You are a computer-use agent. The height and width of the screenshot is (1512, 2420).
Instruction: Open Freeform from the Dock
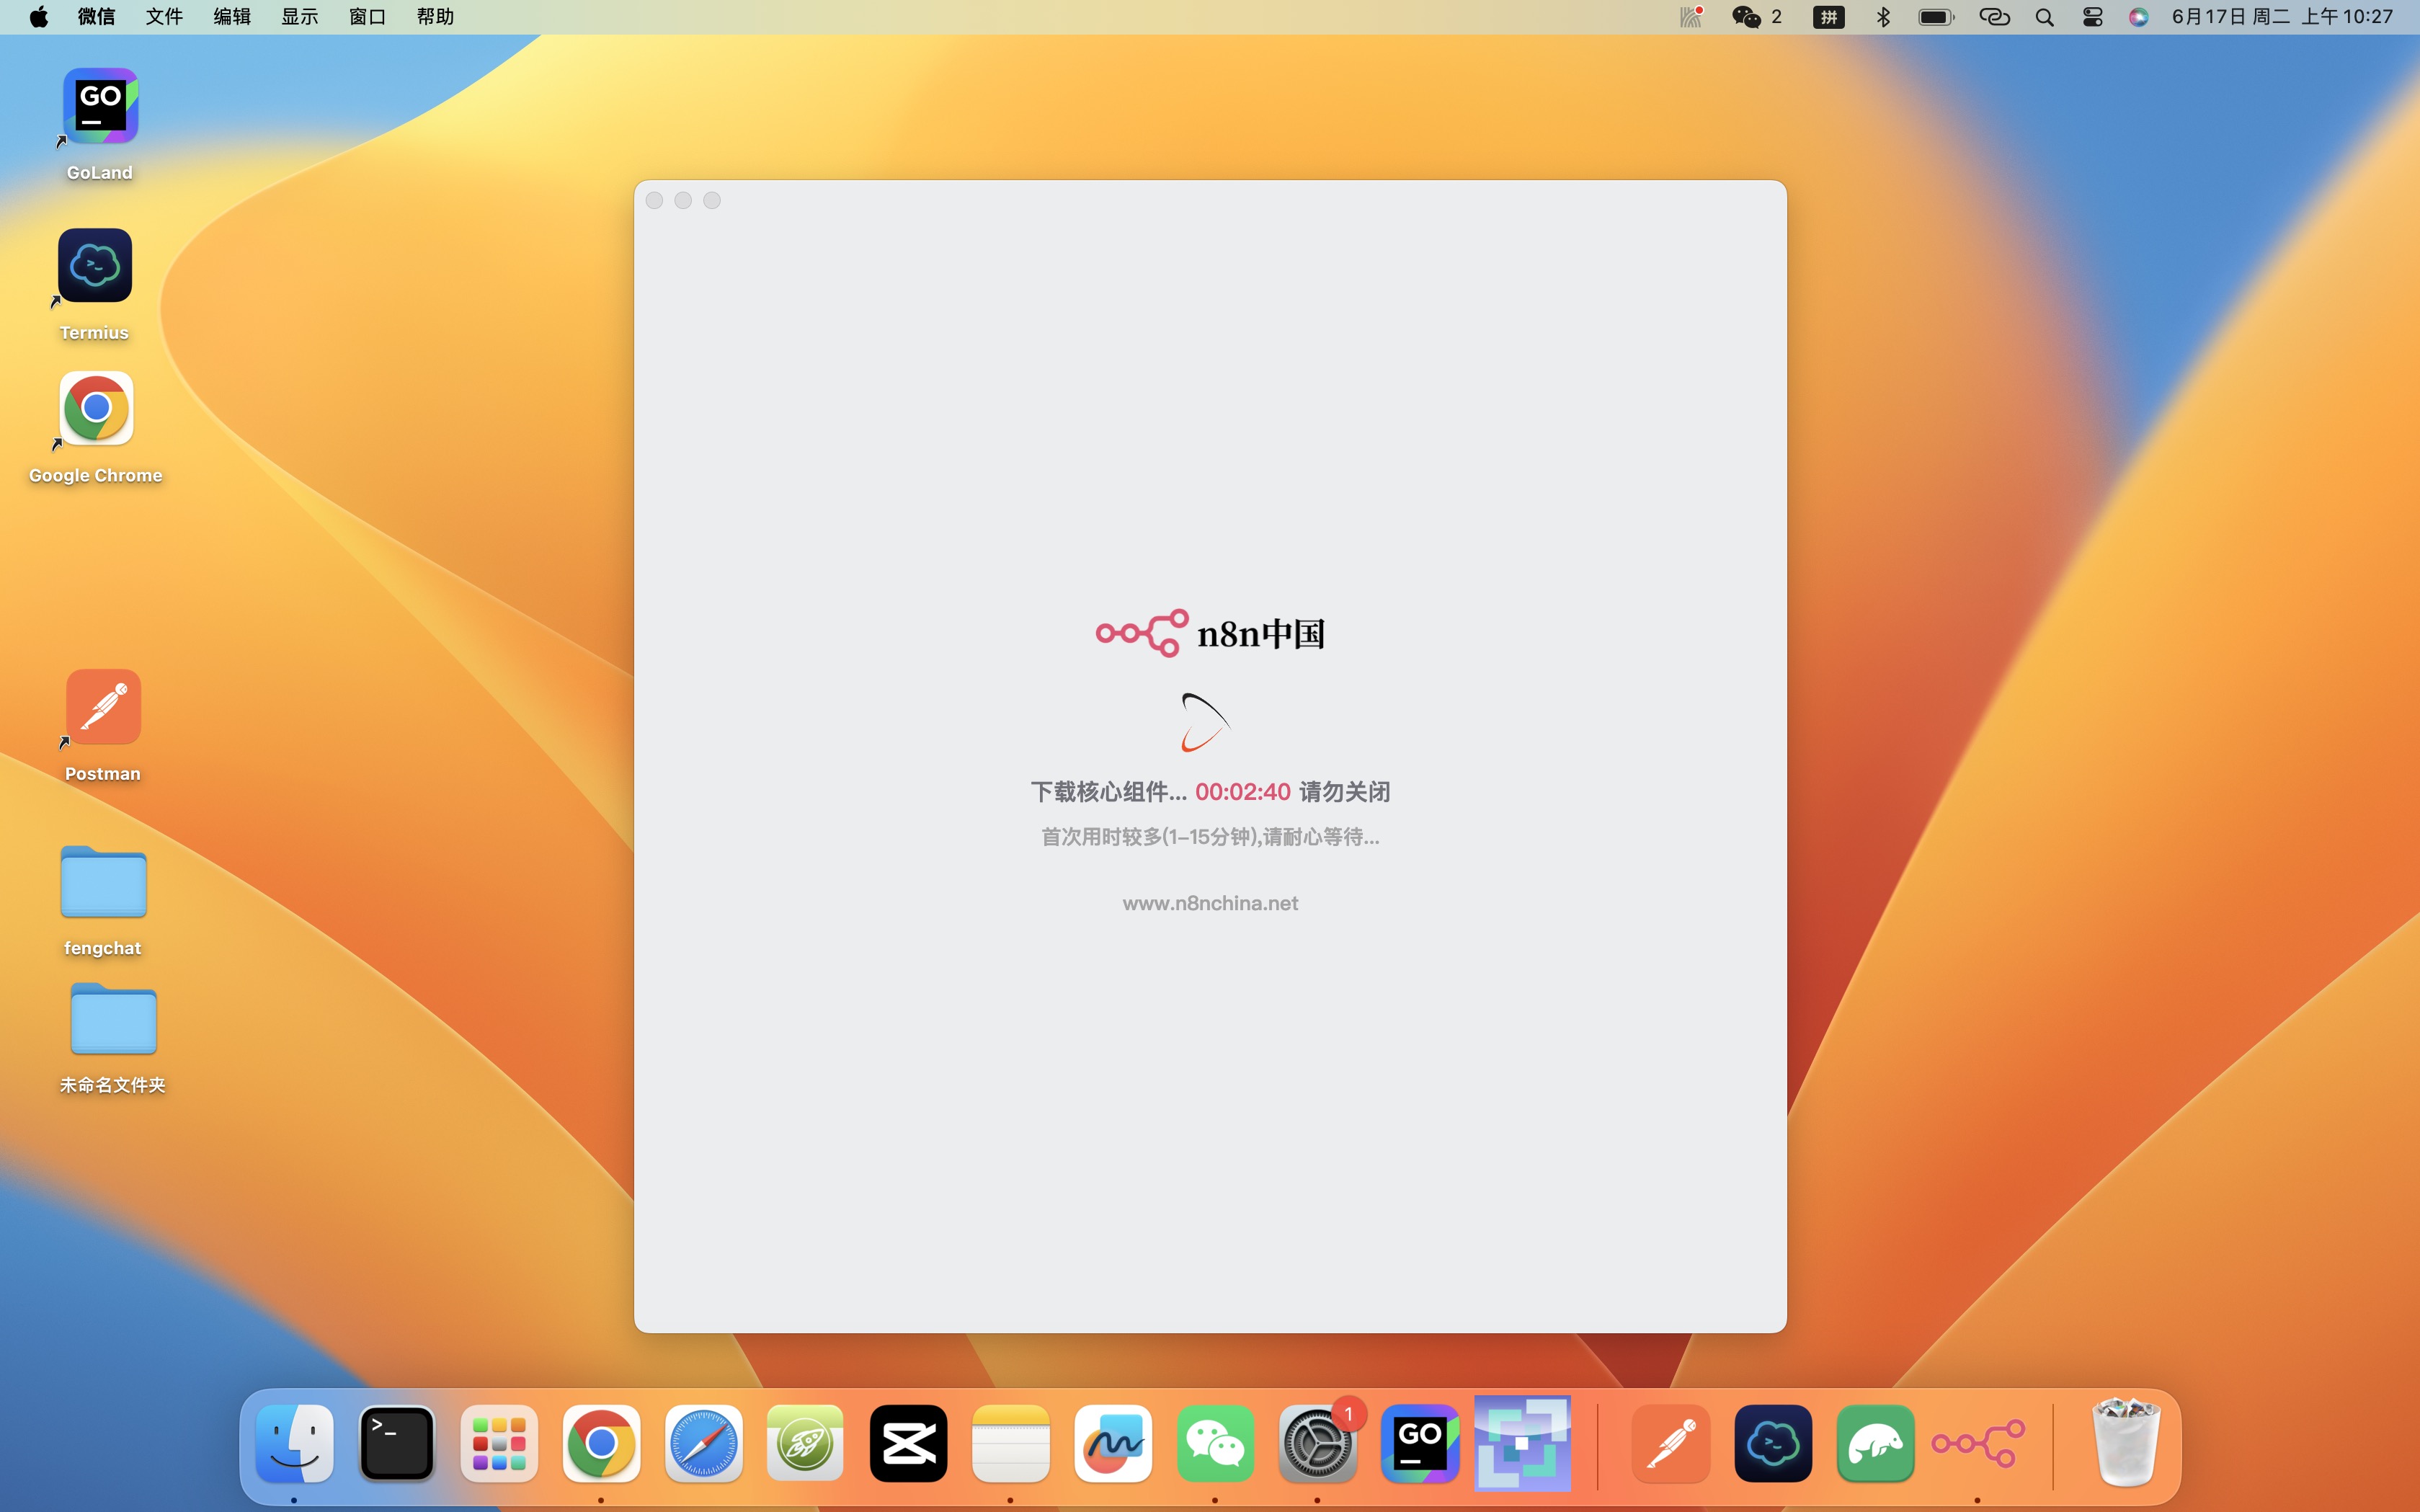pyautogui.click(x=1113, y=1443)
